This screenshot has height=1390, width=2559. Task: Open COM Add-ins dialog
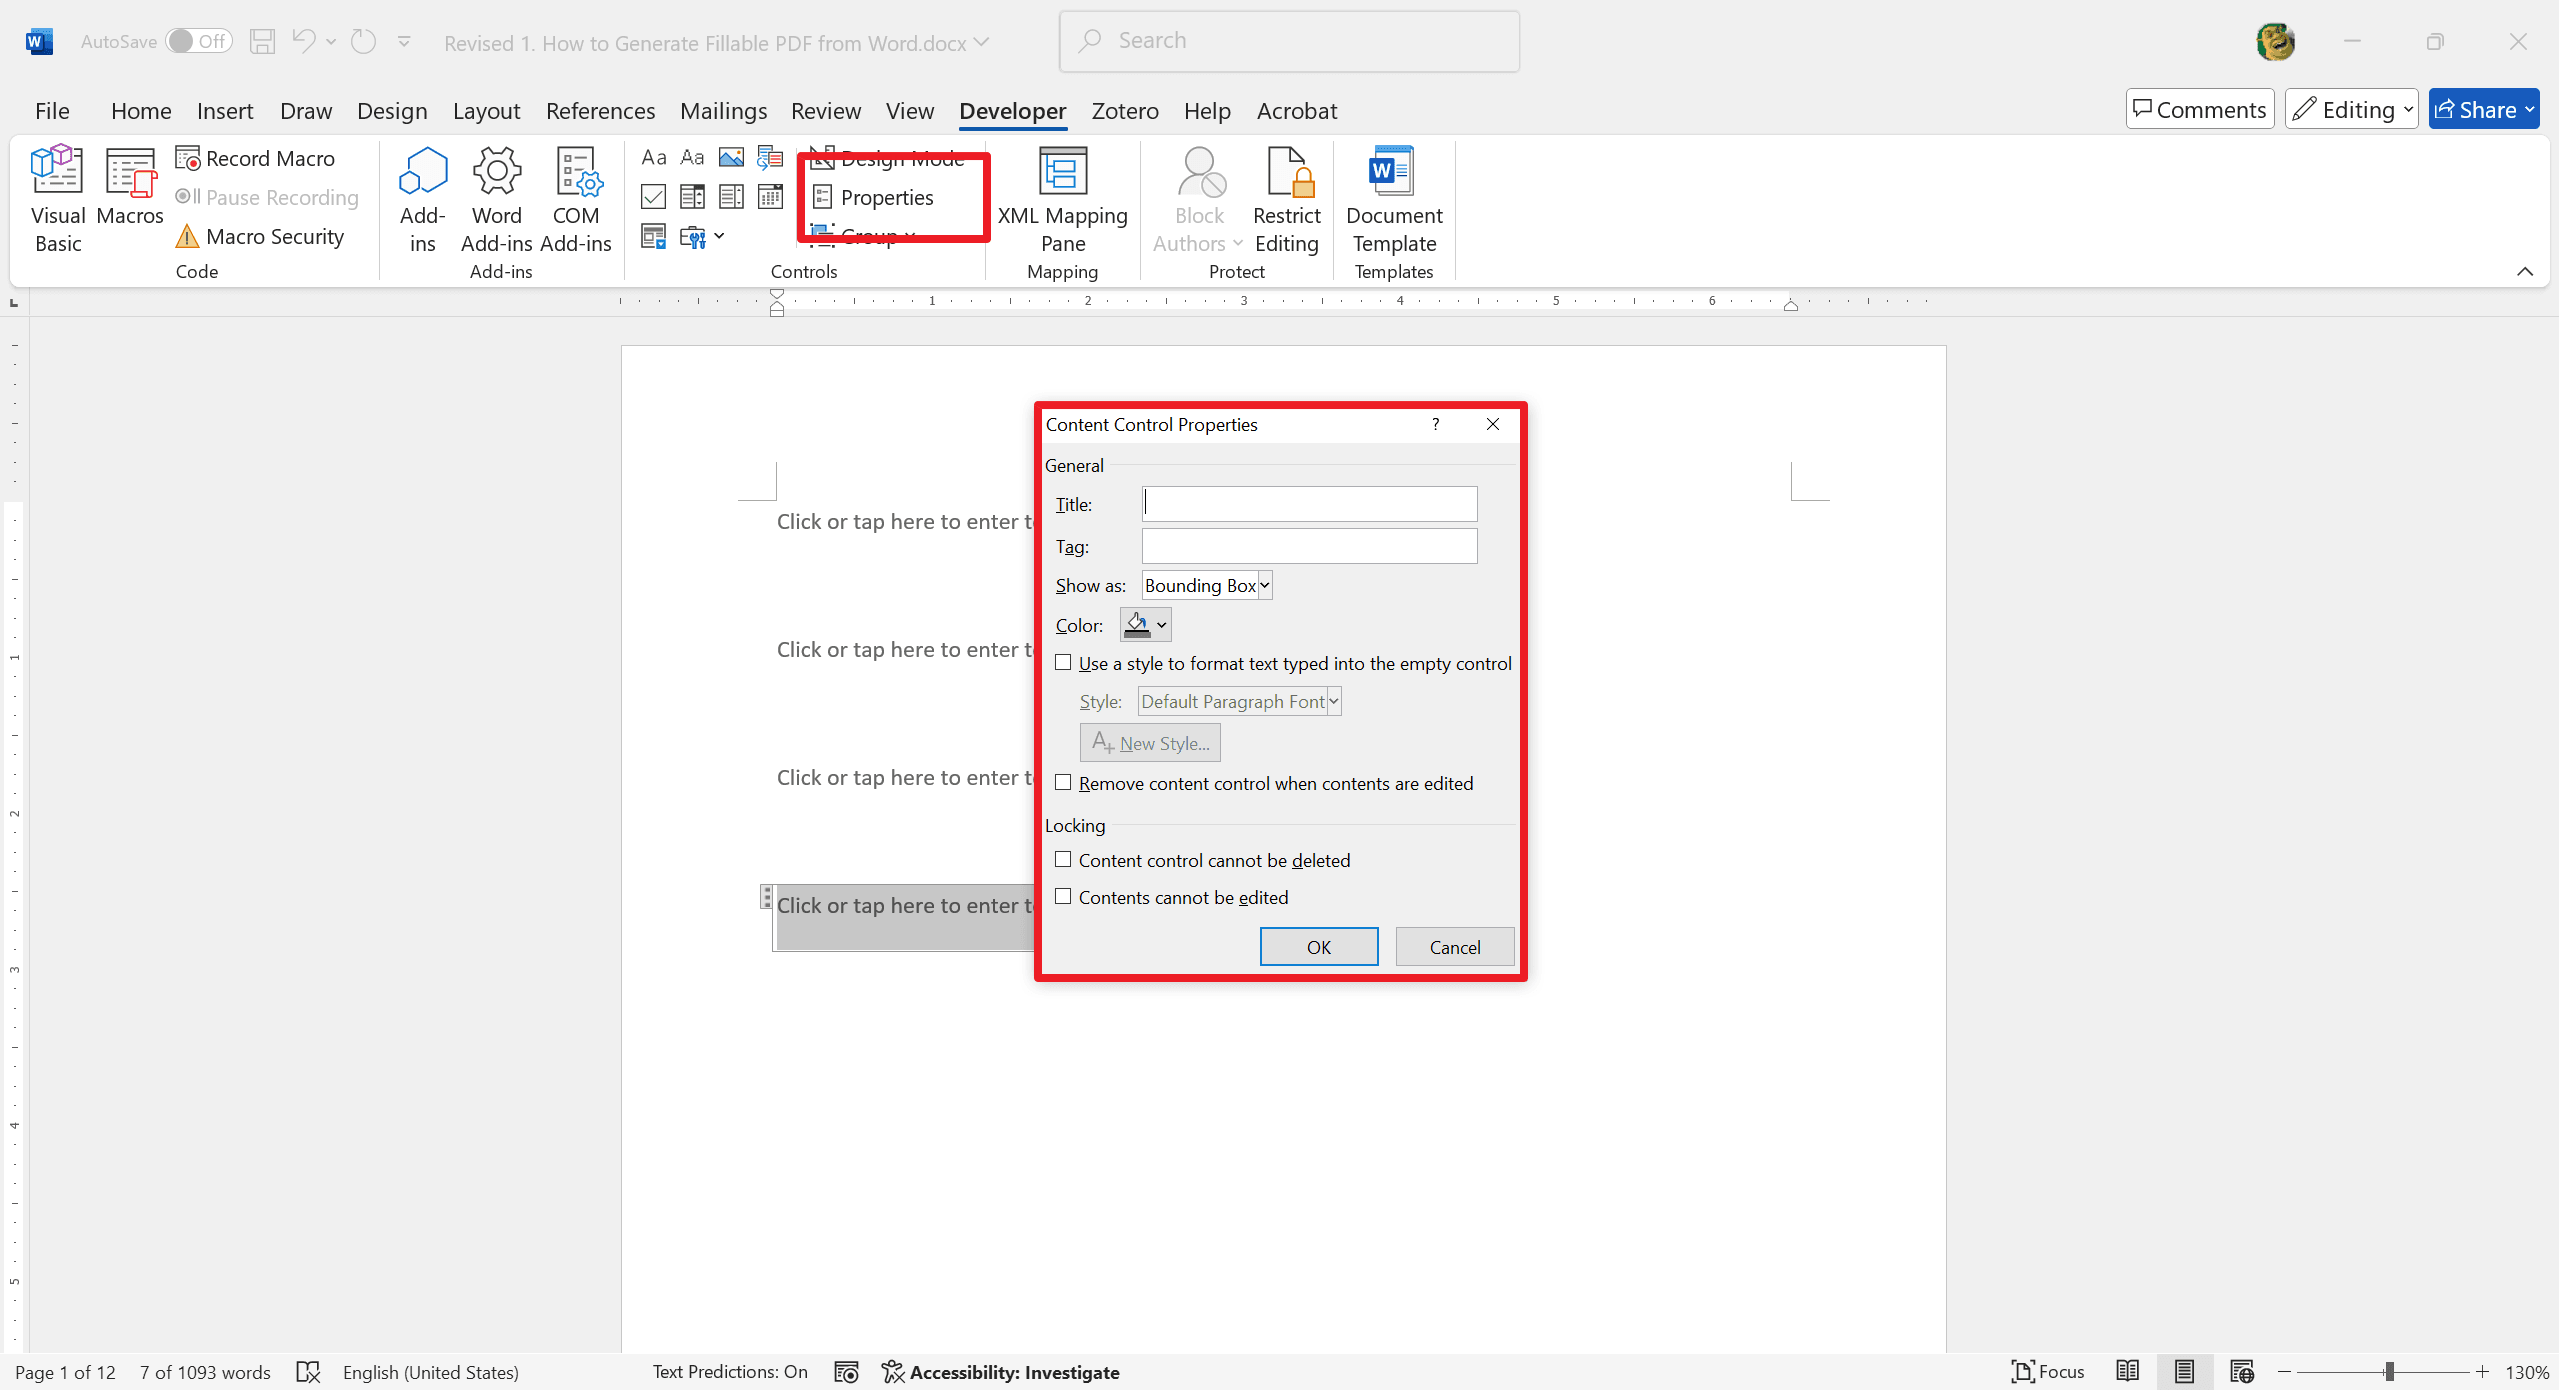tap(576, 200)
